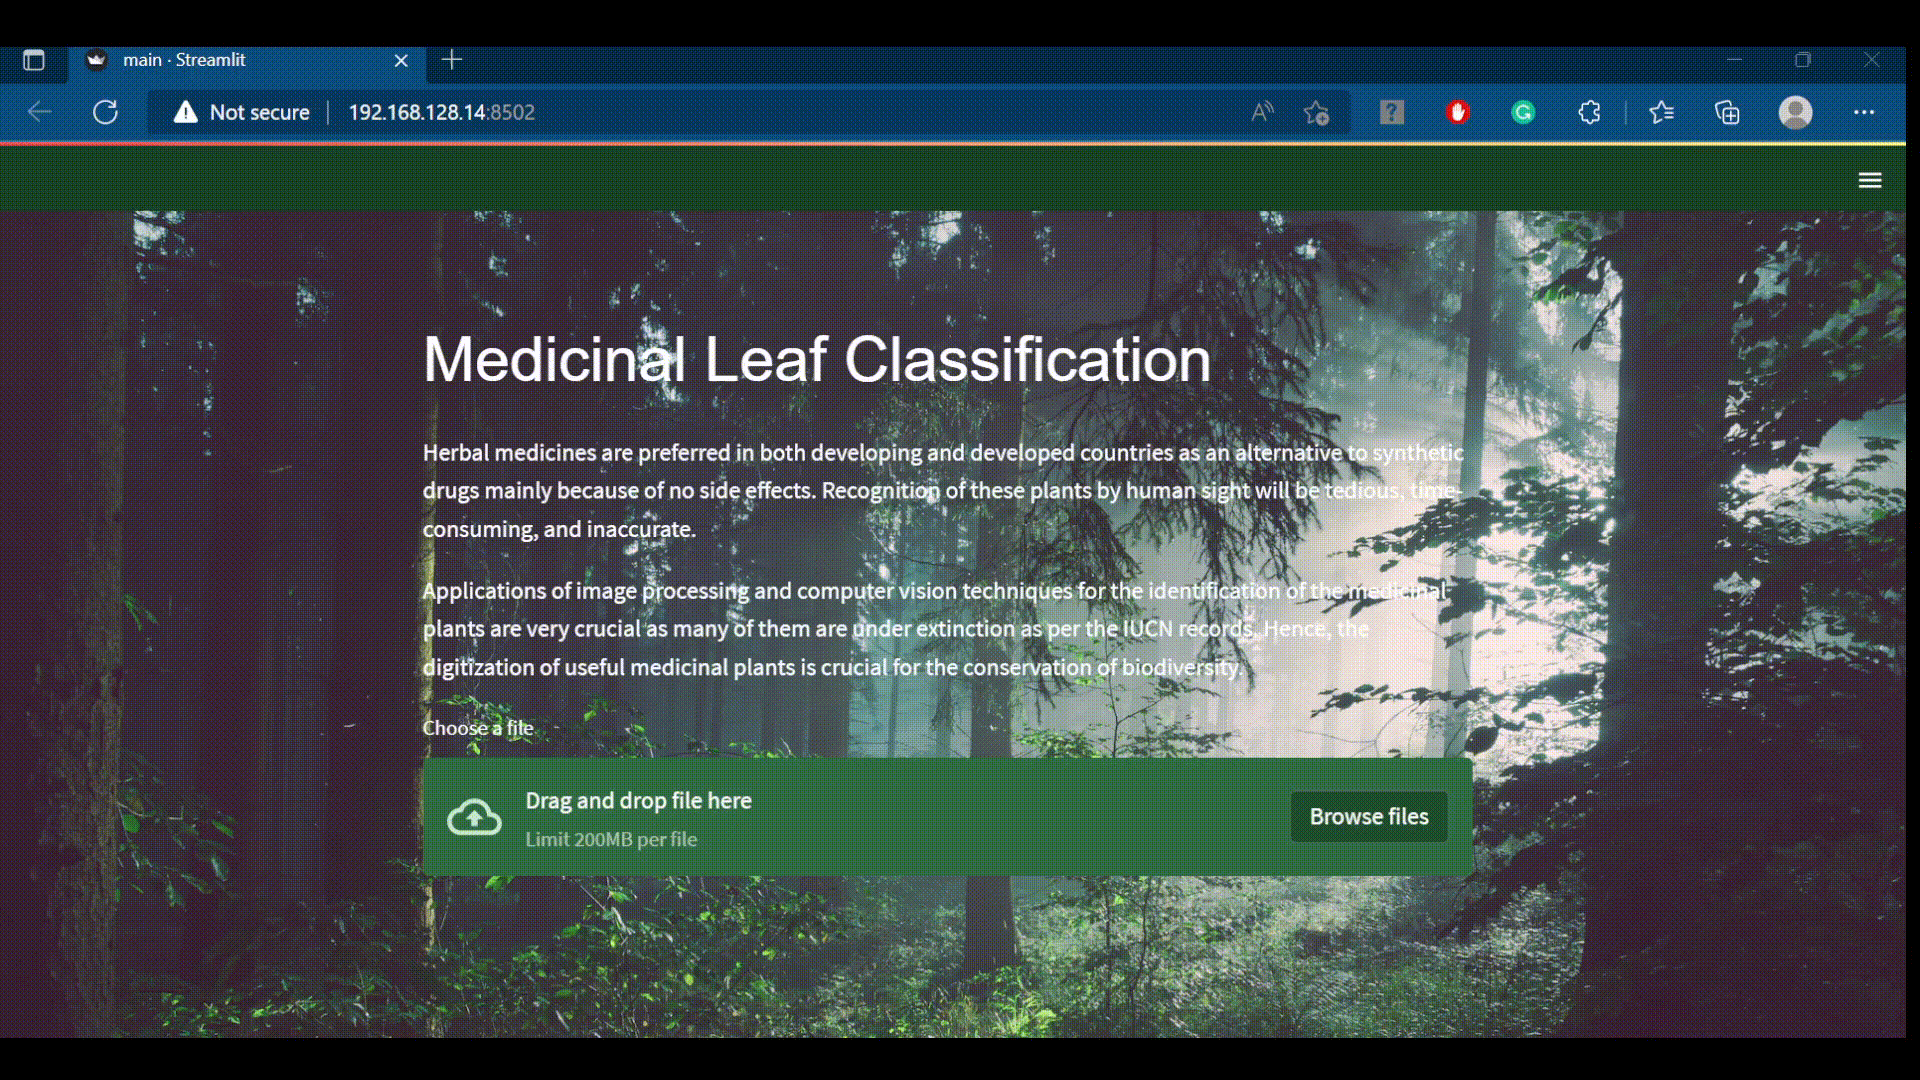Open a new browser tab
This screenshot has height=1080, width=1920.
click(x=452, y=60)
